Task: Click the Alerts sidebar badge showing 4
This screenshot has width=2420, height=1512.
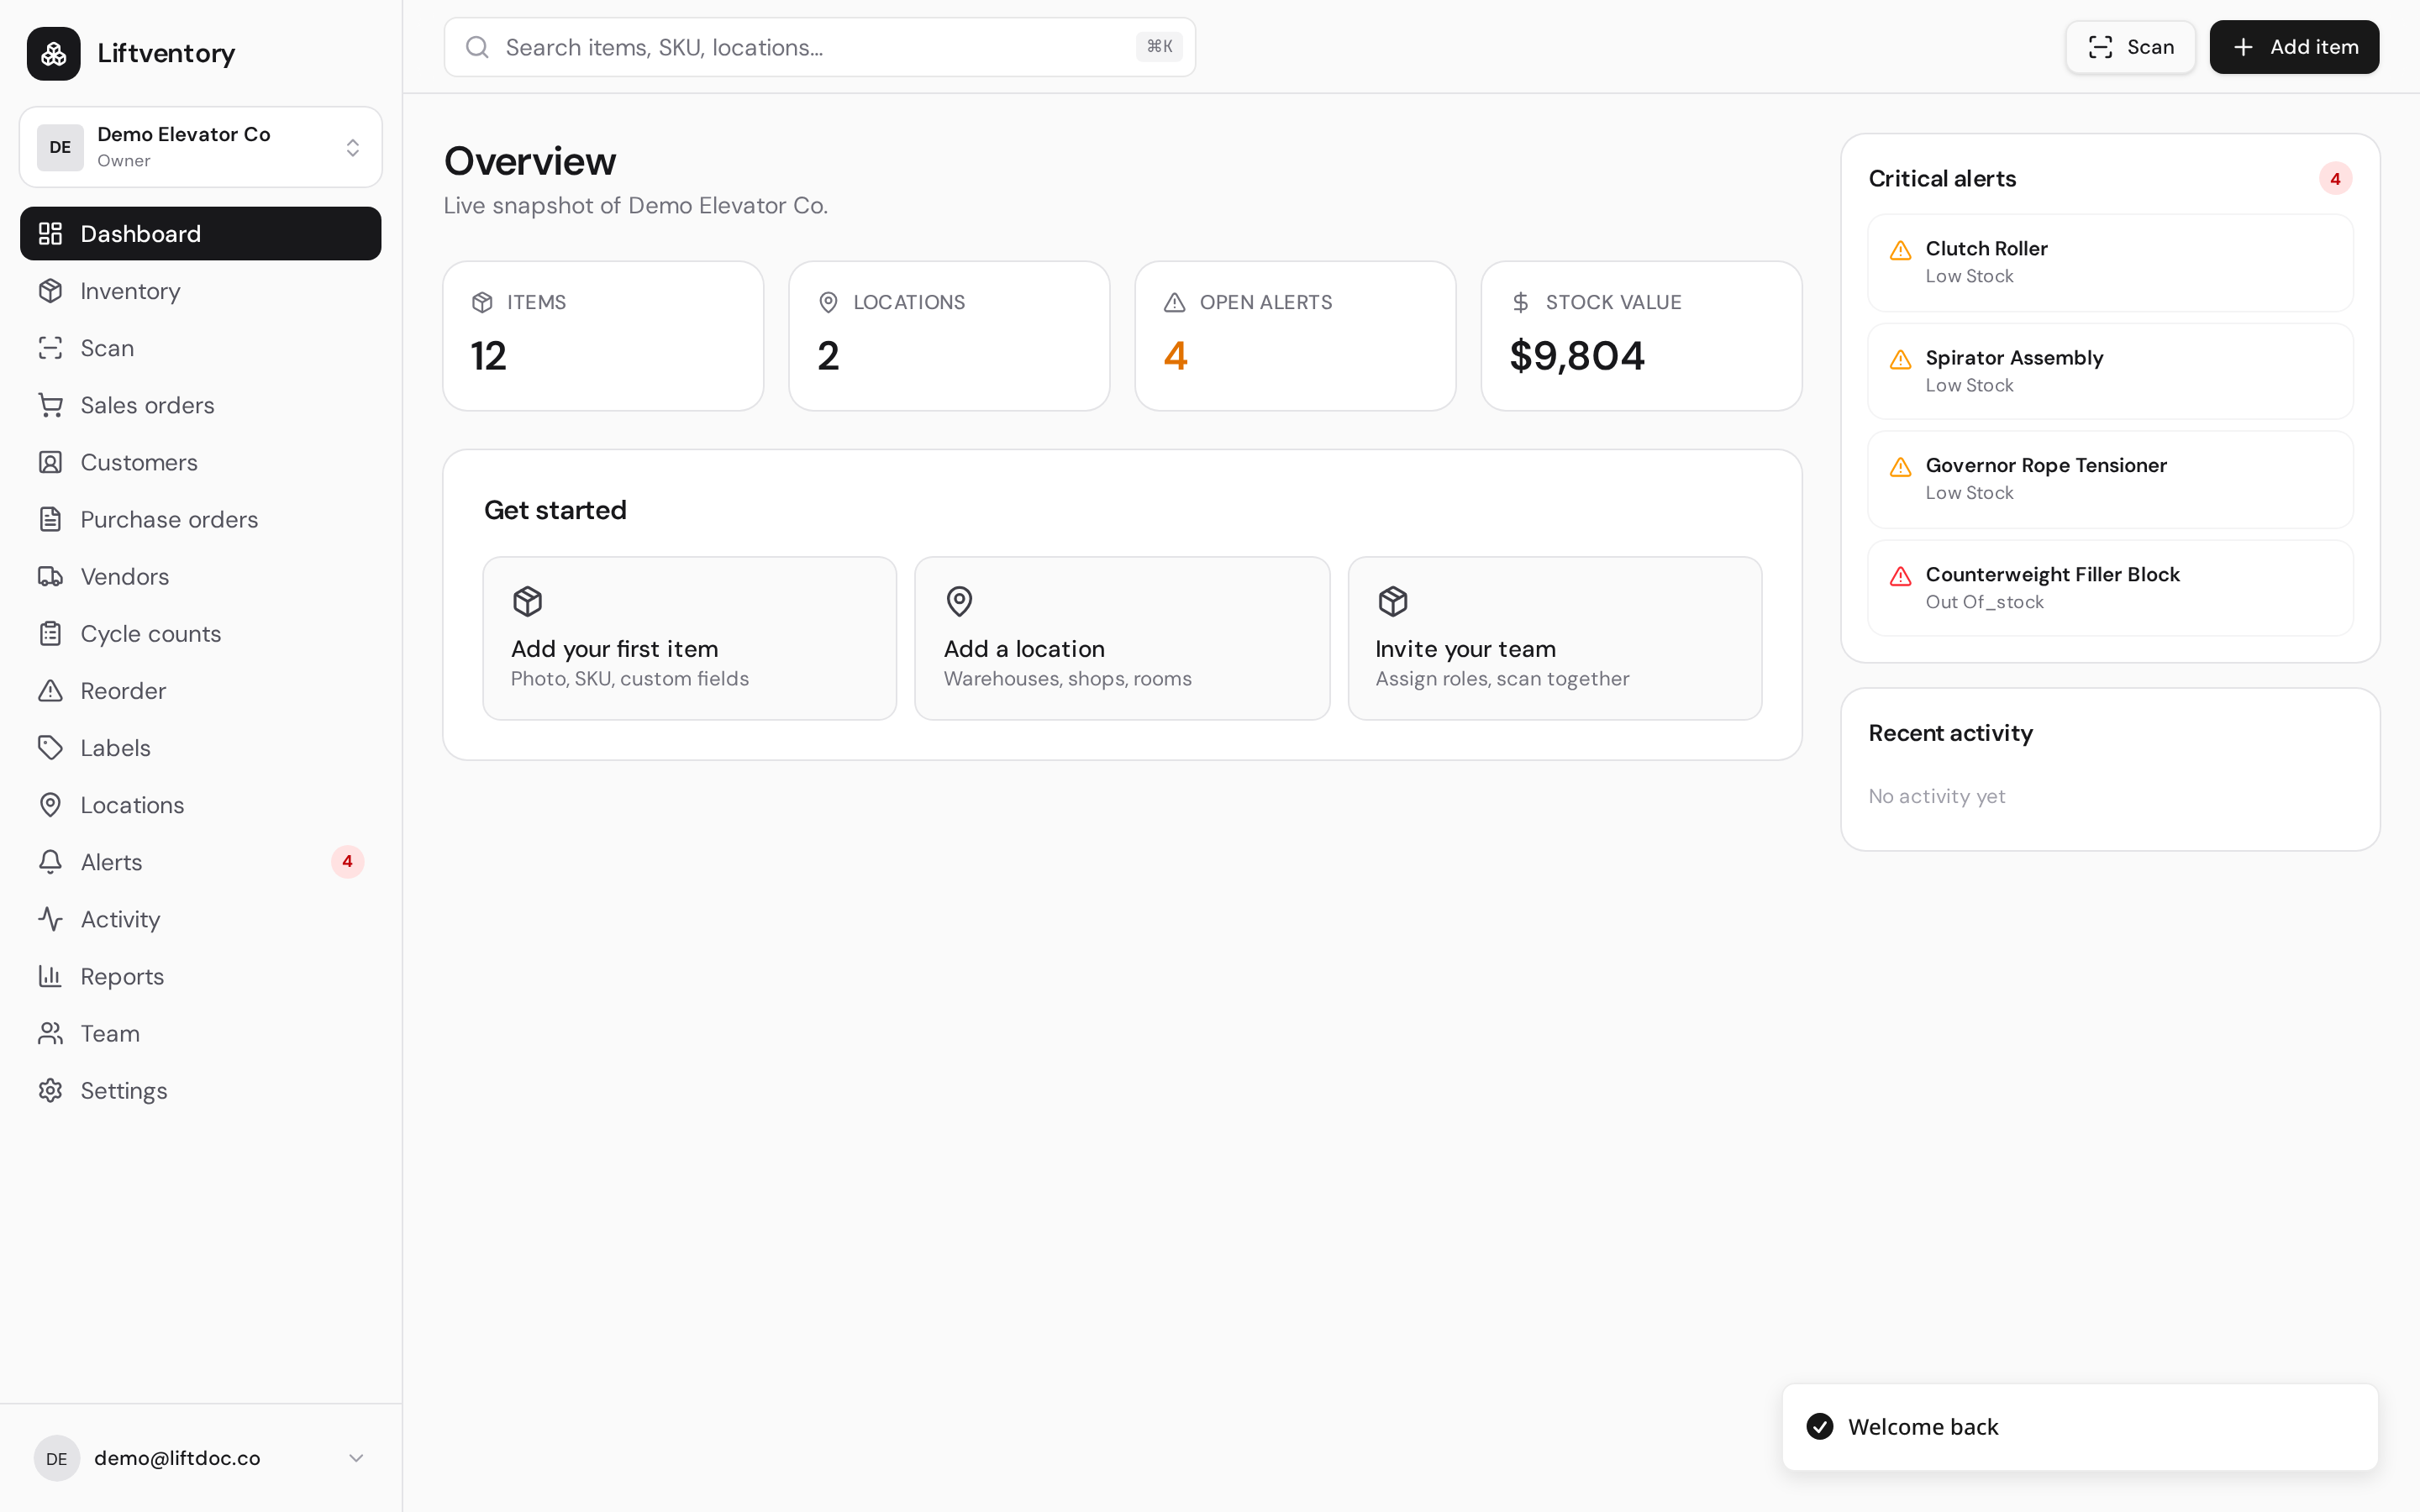Action: click(x=347, y=861)
